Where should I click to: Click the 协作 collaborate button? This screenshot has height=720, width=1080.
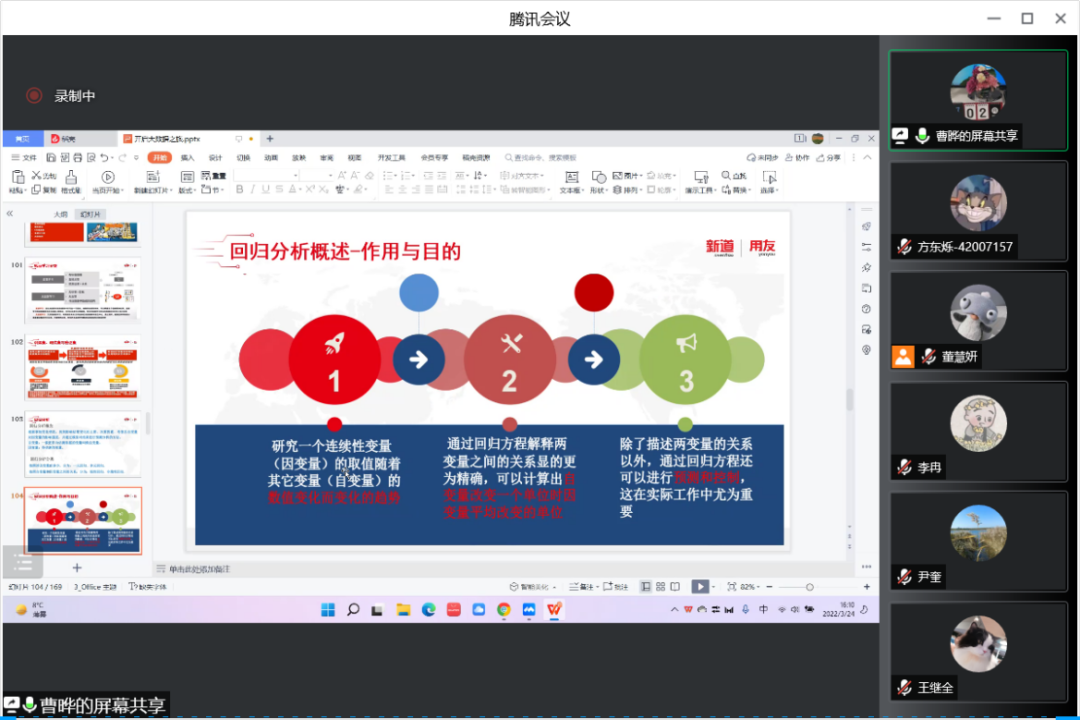(797, 158)
